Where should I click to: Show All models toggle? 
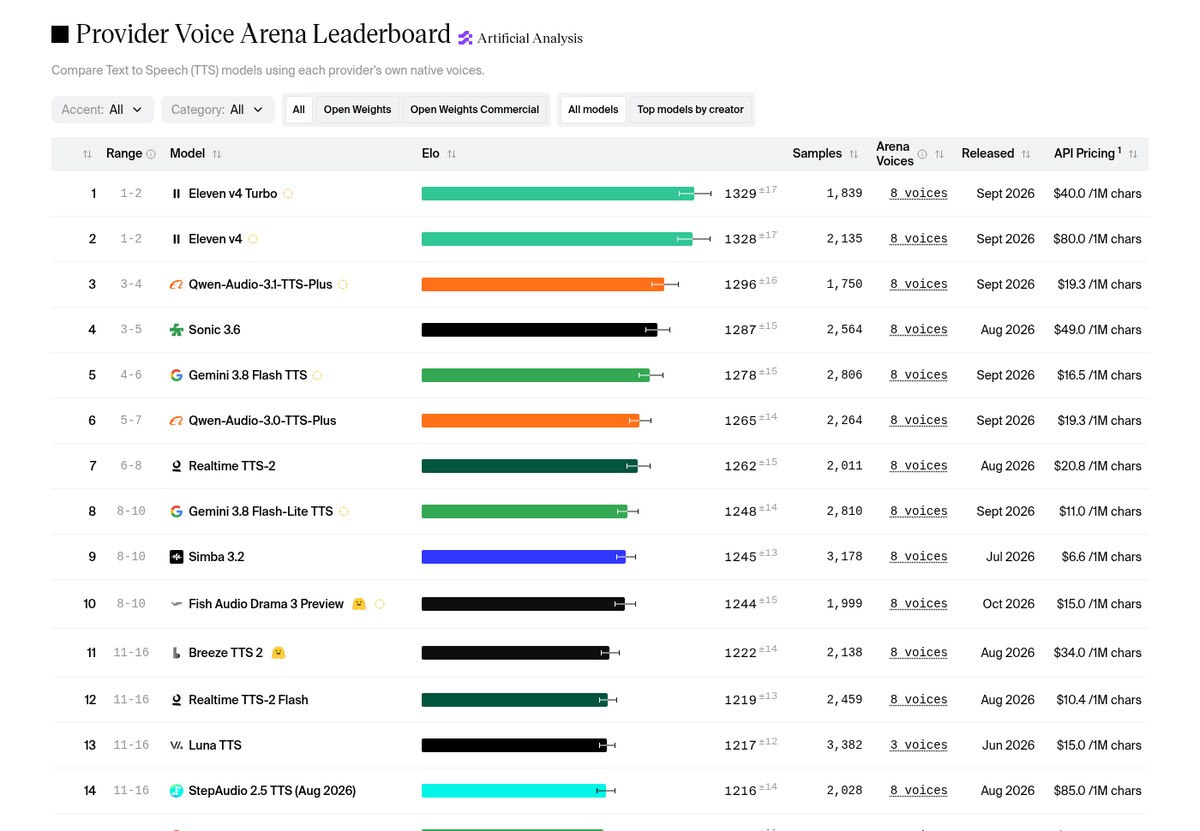593,110
